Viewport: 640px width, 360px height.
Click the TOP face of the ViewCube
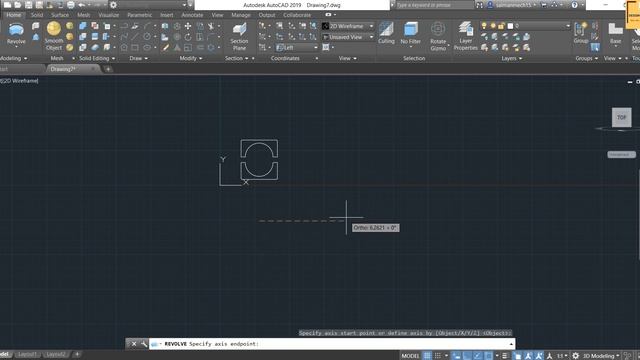coord(621,118)
